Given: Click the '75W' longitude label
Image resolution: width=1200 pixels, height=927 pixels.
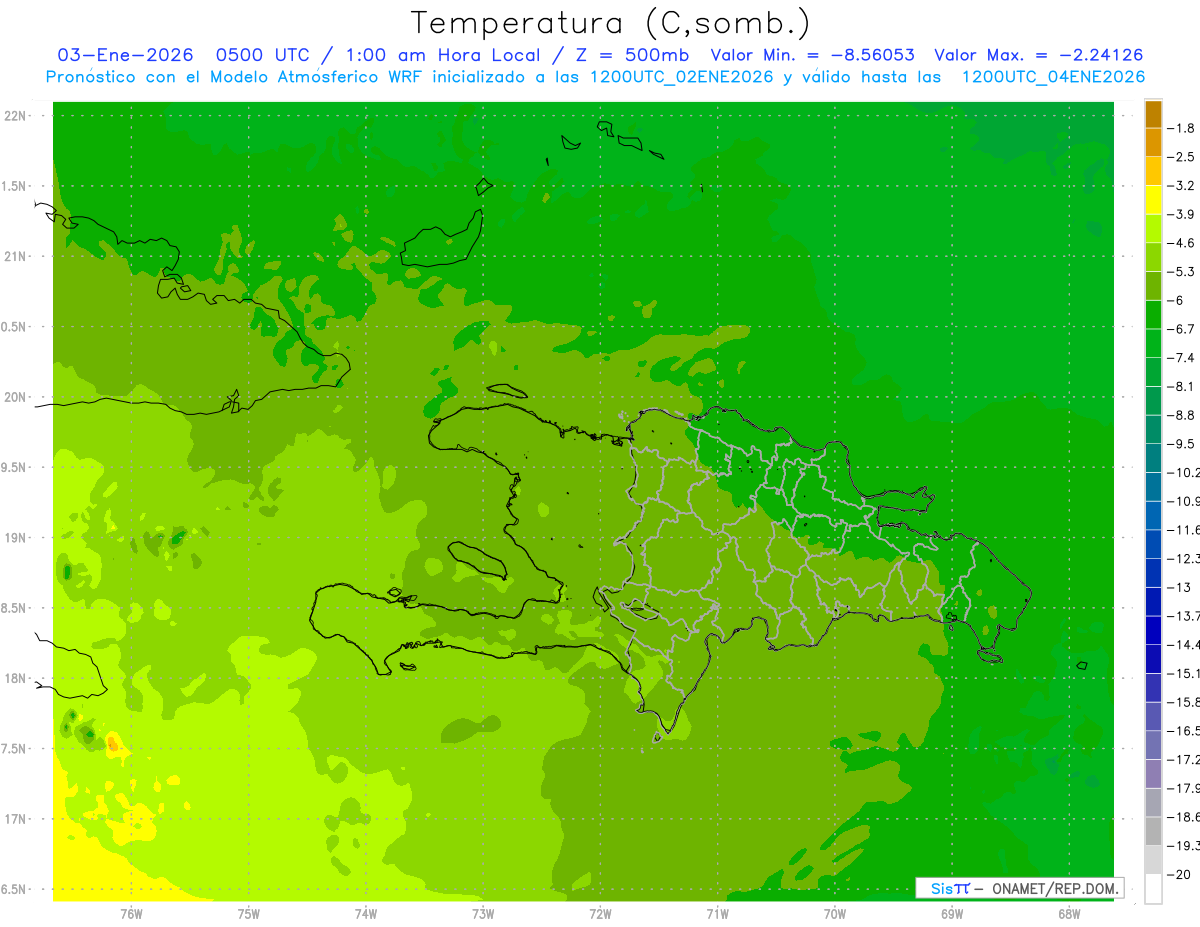Looking at the screenshot, I should pos(249,912).
